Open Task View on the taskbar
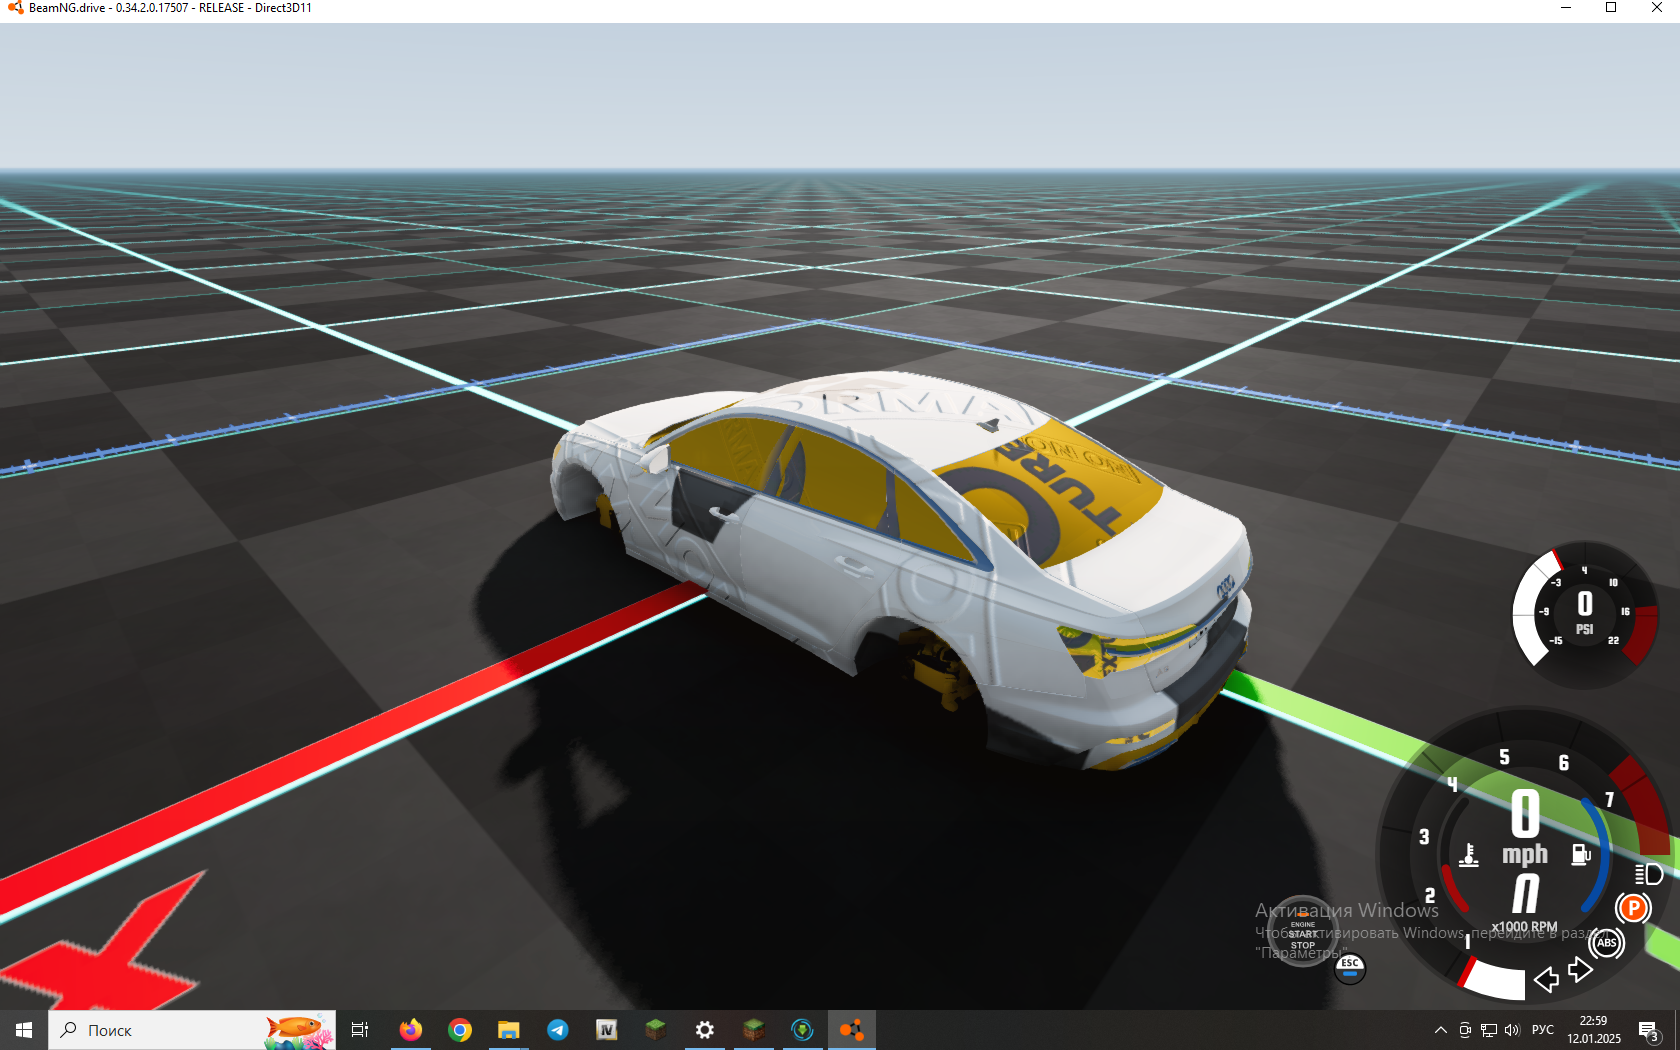 (x=360, y=1030)
